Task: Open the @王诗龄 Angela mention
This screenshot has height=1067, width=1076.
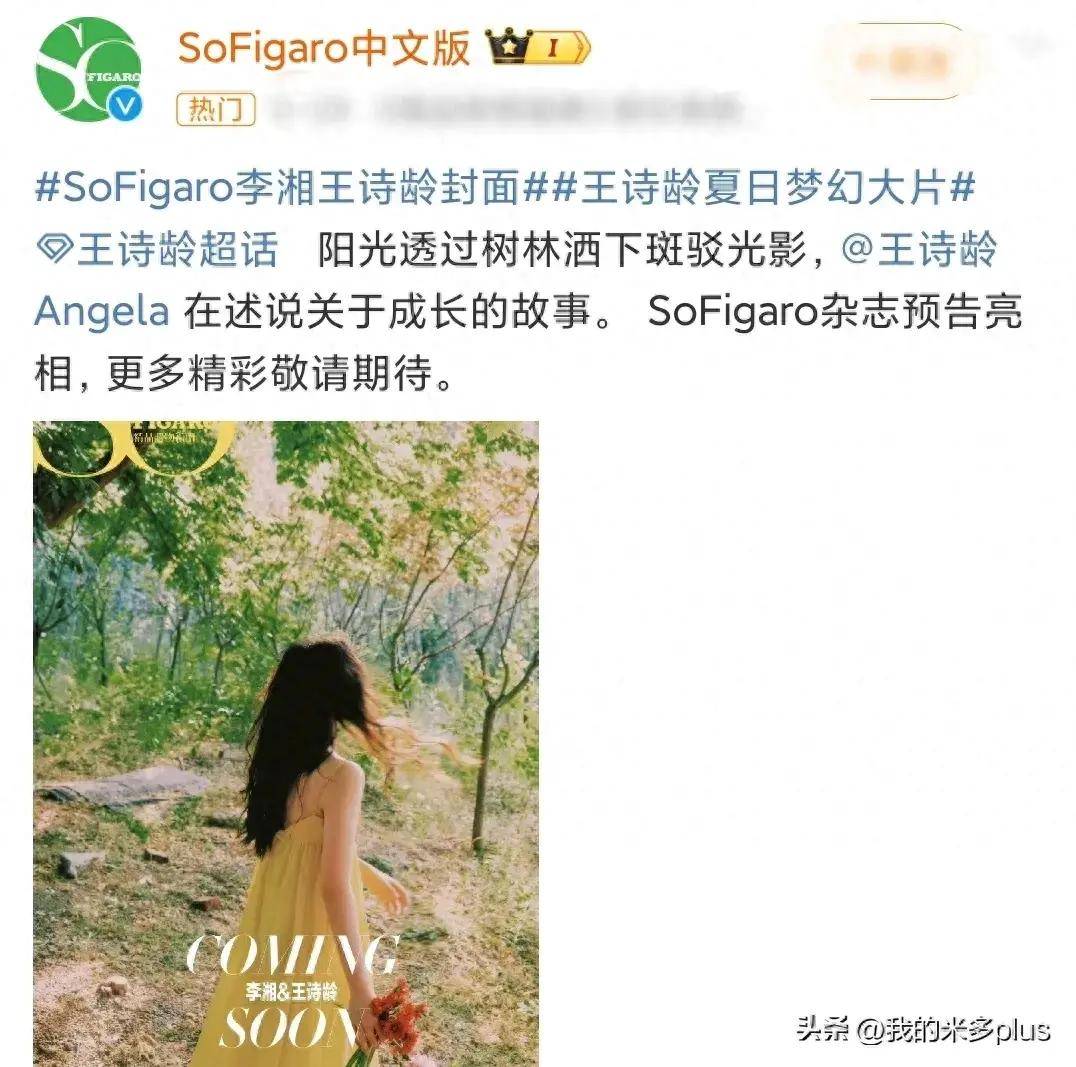Action: [515, 279]
